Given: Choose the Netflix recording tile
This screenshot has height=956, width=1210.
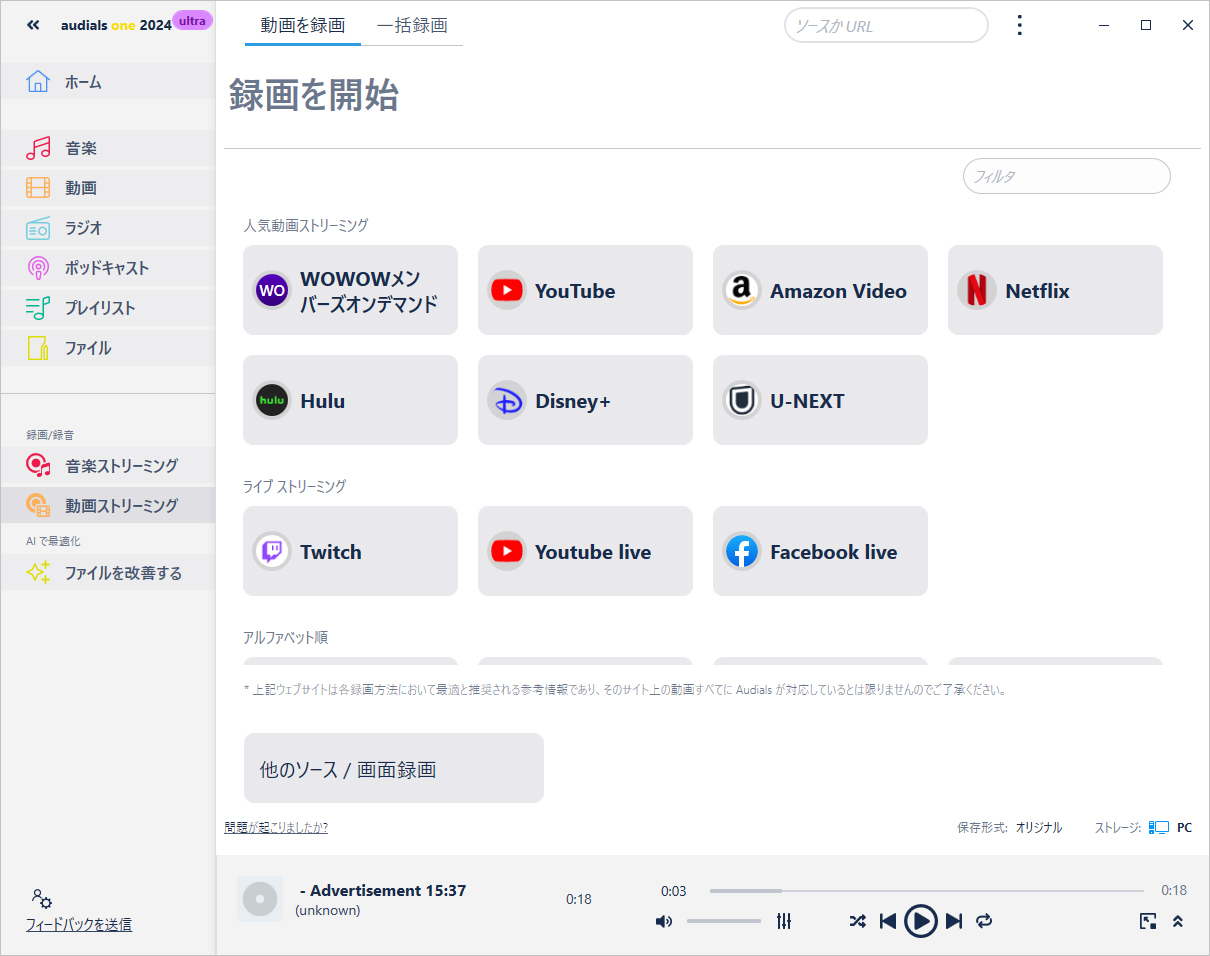Looking at the screenshot, I should (1055, 290).
